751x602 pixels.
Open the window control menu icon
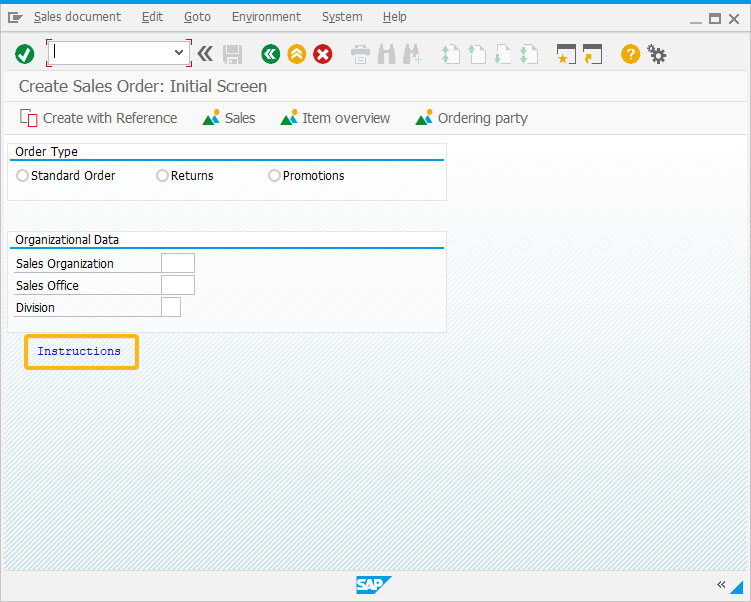pyautogui.click(x=15, y=18)
